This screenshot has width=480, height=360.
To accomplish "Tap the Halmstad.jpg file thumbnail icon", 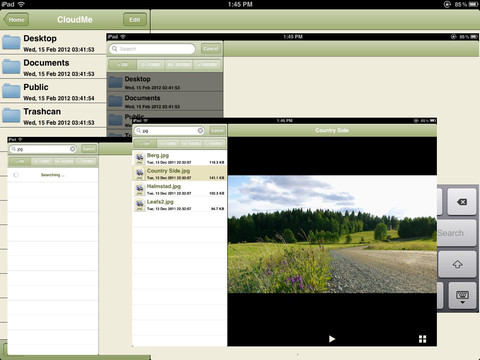I will [x=139, y=189].
